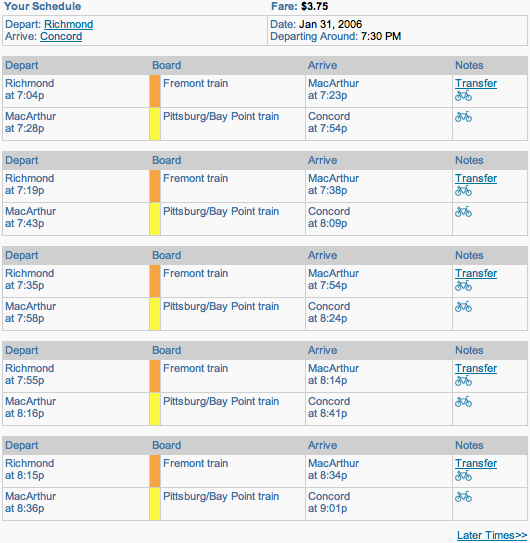Viewport: 530px width, 543px height.
Task: Click bike icon in Richmond 7:35p row
Action: (463, 285)
